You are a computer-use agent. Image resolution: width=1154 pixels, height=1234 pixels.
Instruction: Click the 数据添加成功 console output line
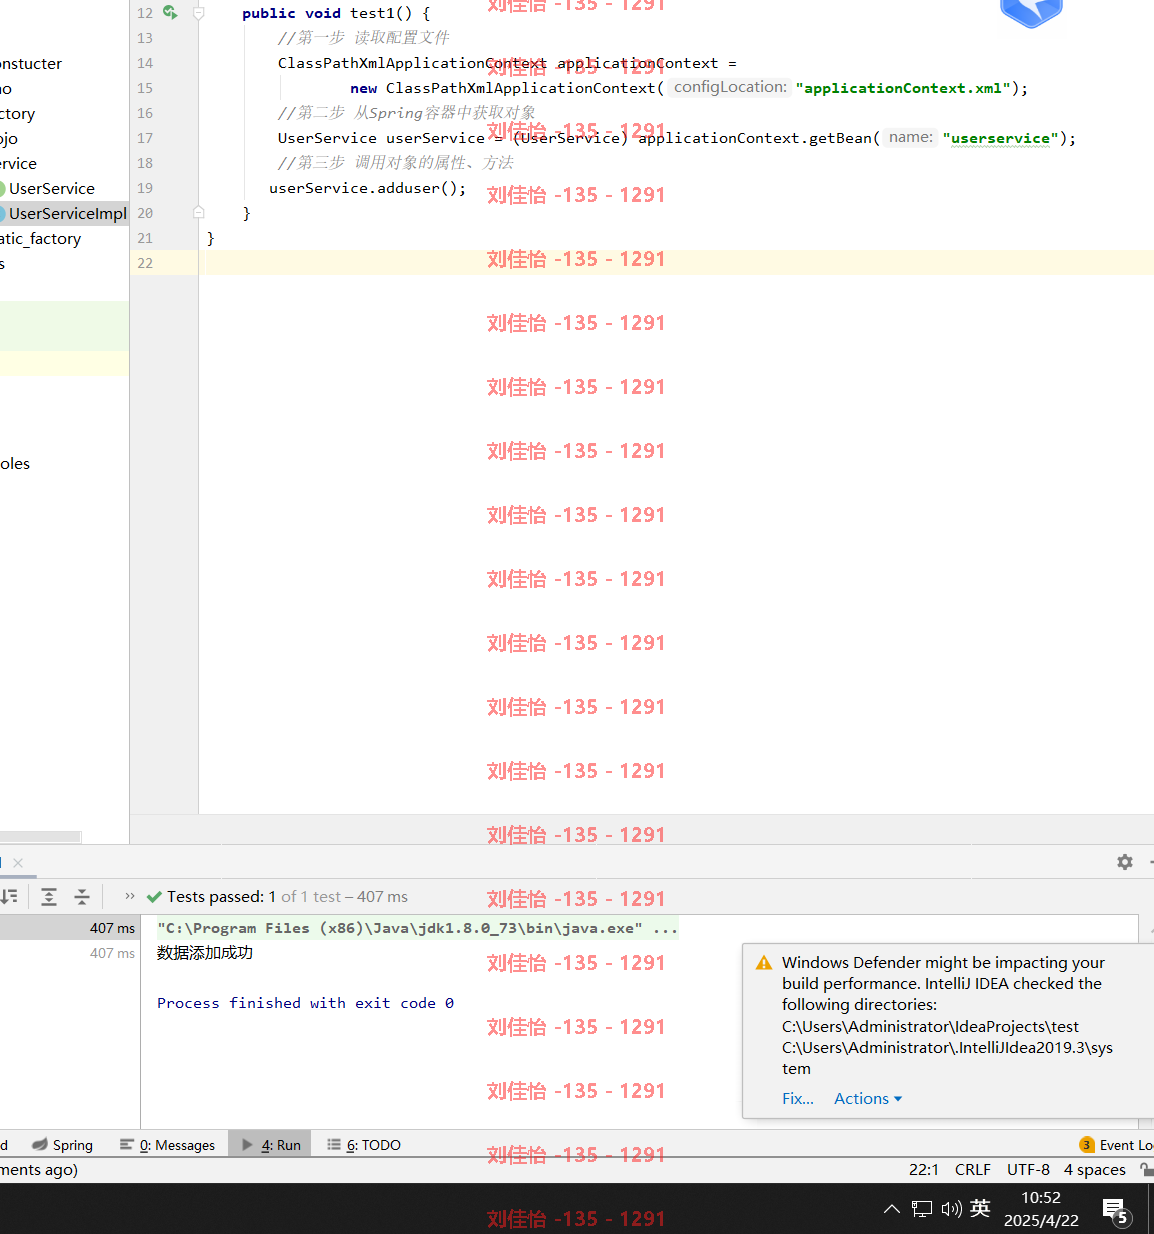tap(205, 953)
